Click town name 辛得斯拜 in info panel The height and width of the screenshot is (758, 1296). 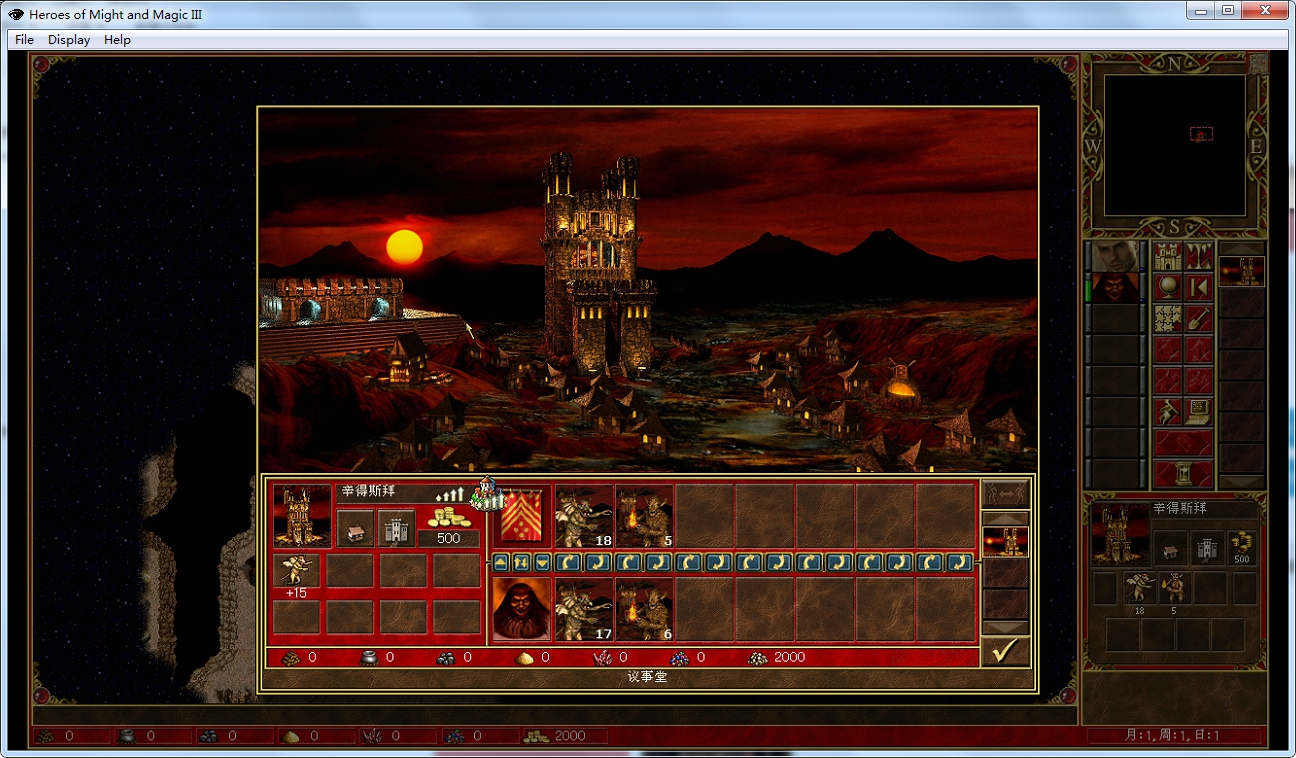coord(1180,509)
